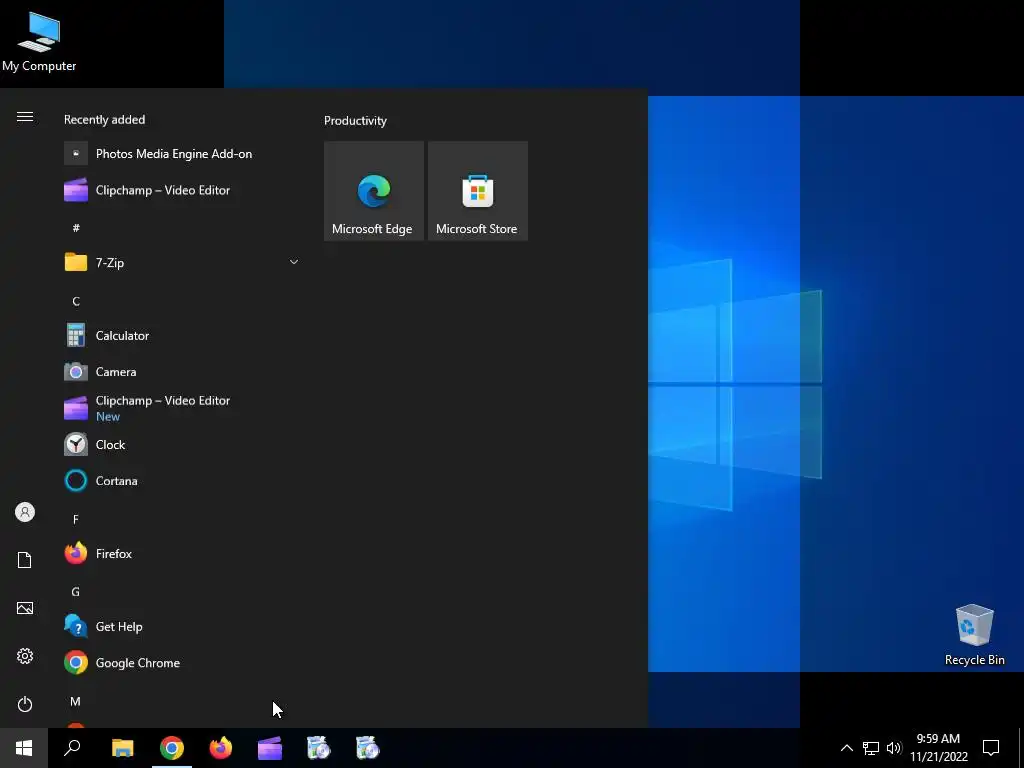Viewport: 1024px width, 768px height.
Task: Expand the Start menu hamburger navigation
Action: [25, 117]
